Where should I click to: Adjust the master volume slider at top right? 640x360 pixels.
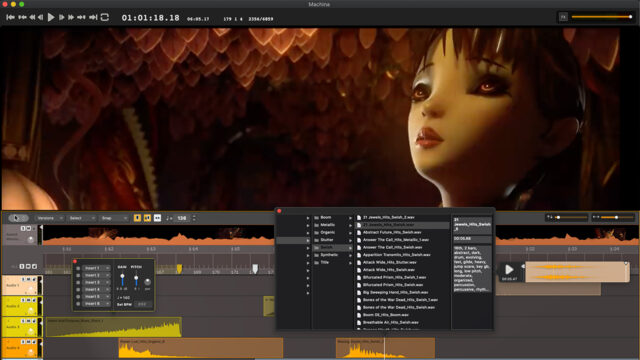point(602,17)
